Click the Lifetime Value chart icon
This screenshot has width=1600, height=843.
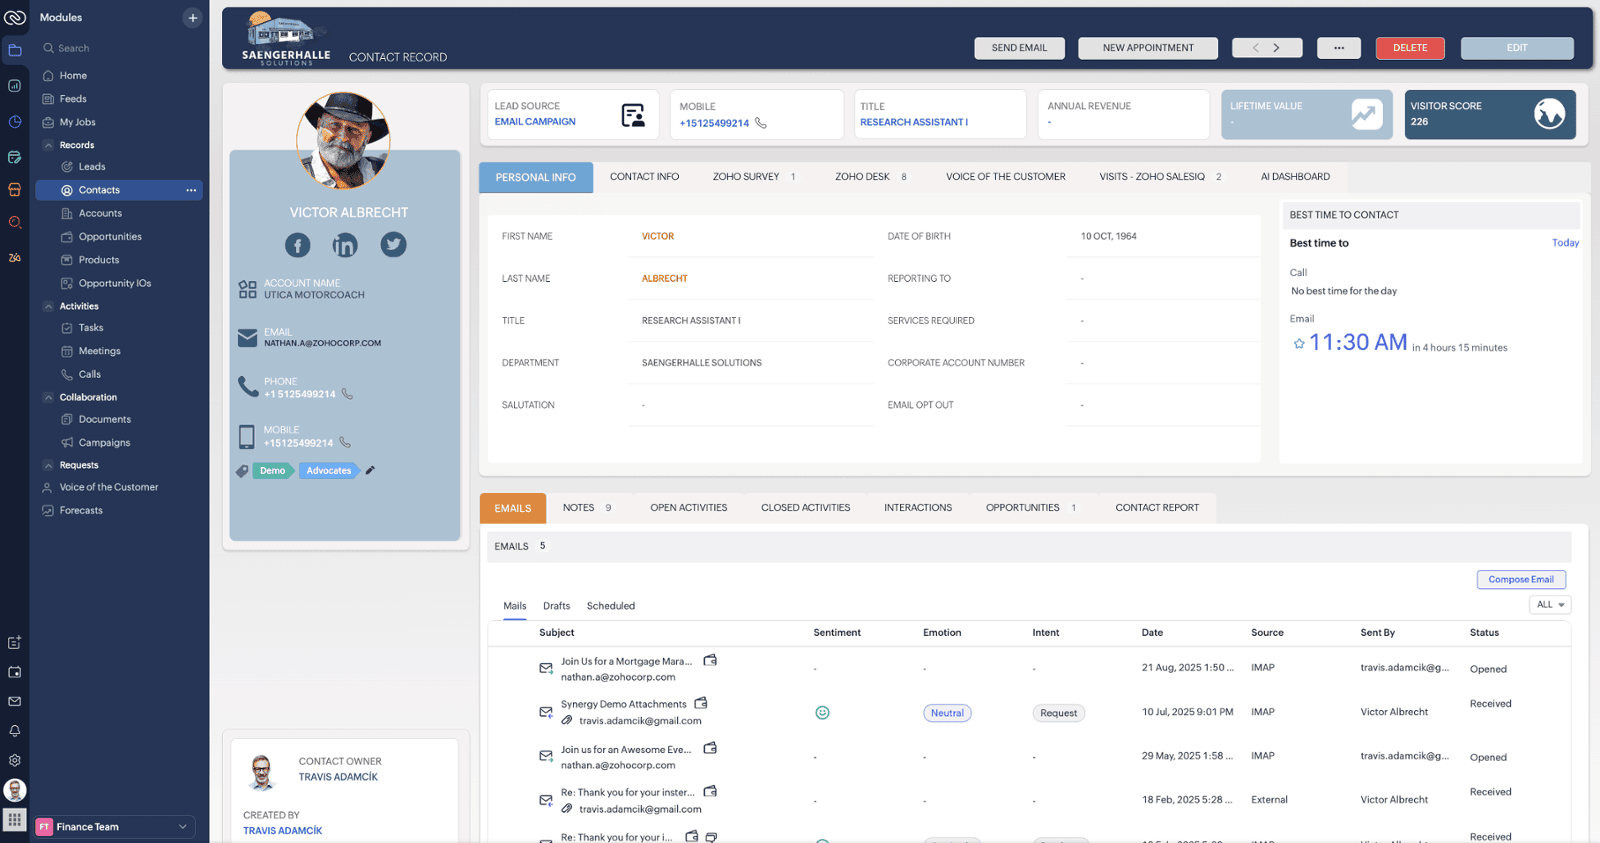pos(1366,114)
